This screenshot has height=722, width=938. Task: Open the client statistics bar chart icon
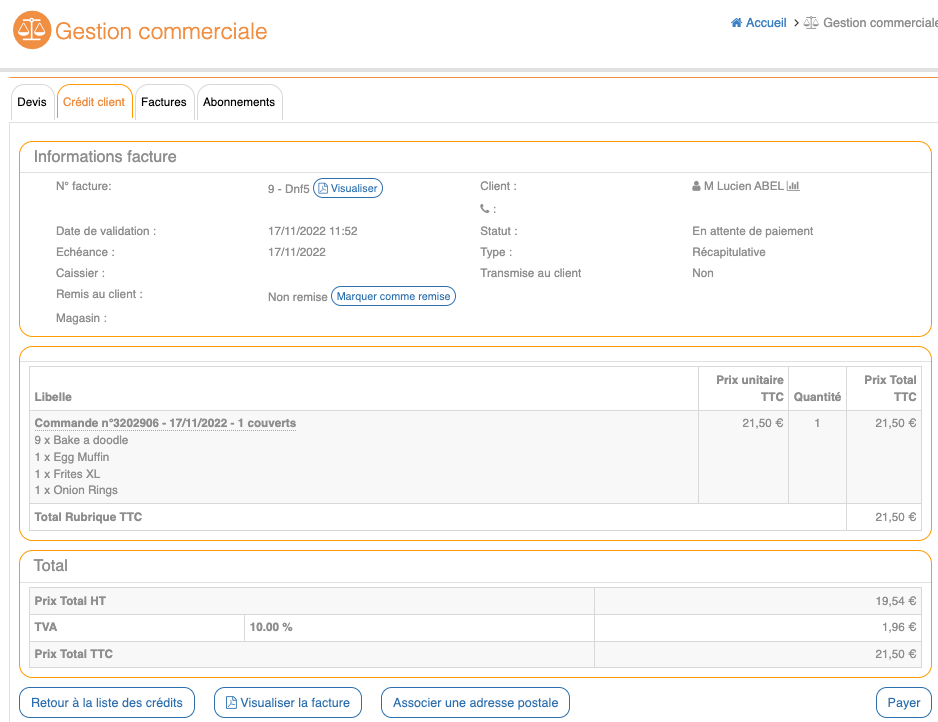click(x=794, y=186)
